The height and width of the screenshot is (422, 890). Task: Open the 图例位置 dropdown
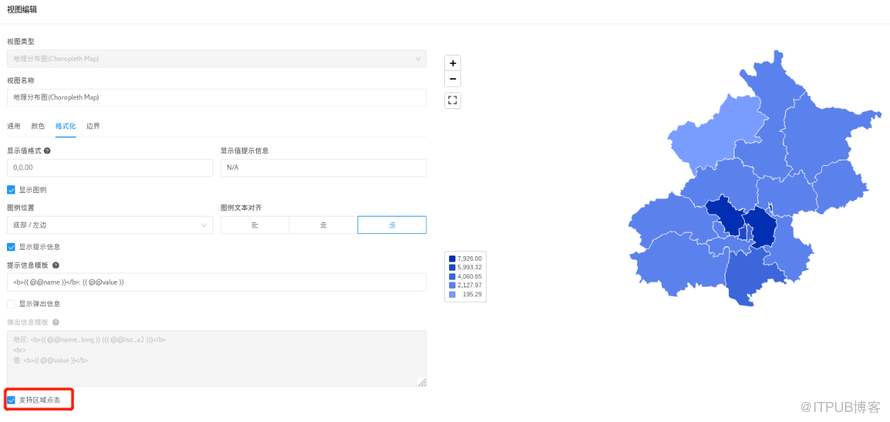[x=110, y=225]
